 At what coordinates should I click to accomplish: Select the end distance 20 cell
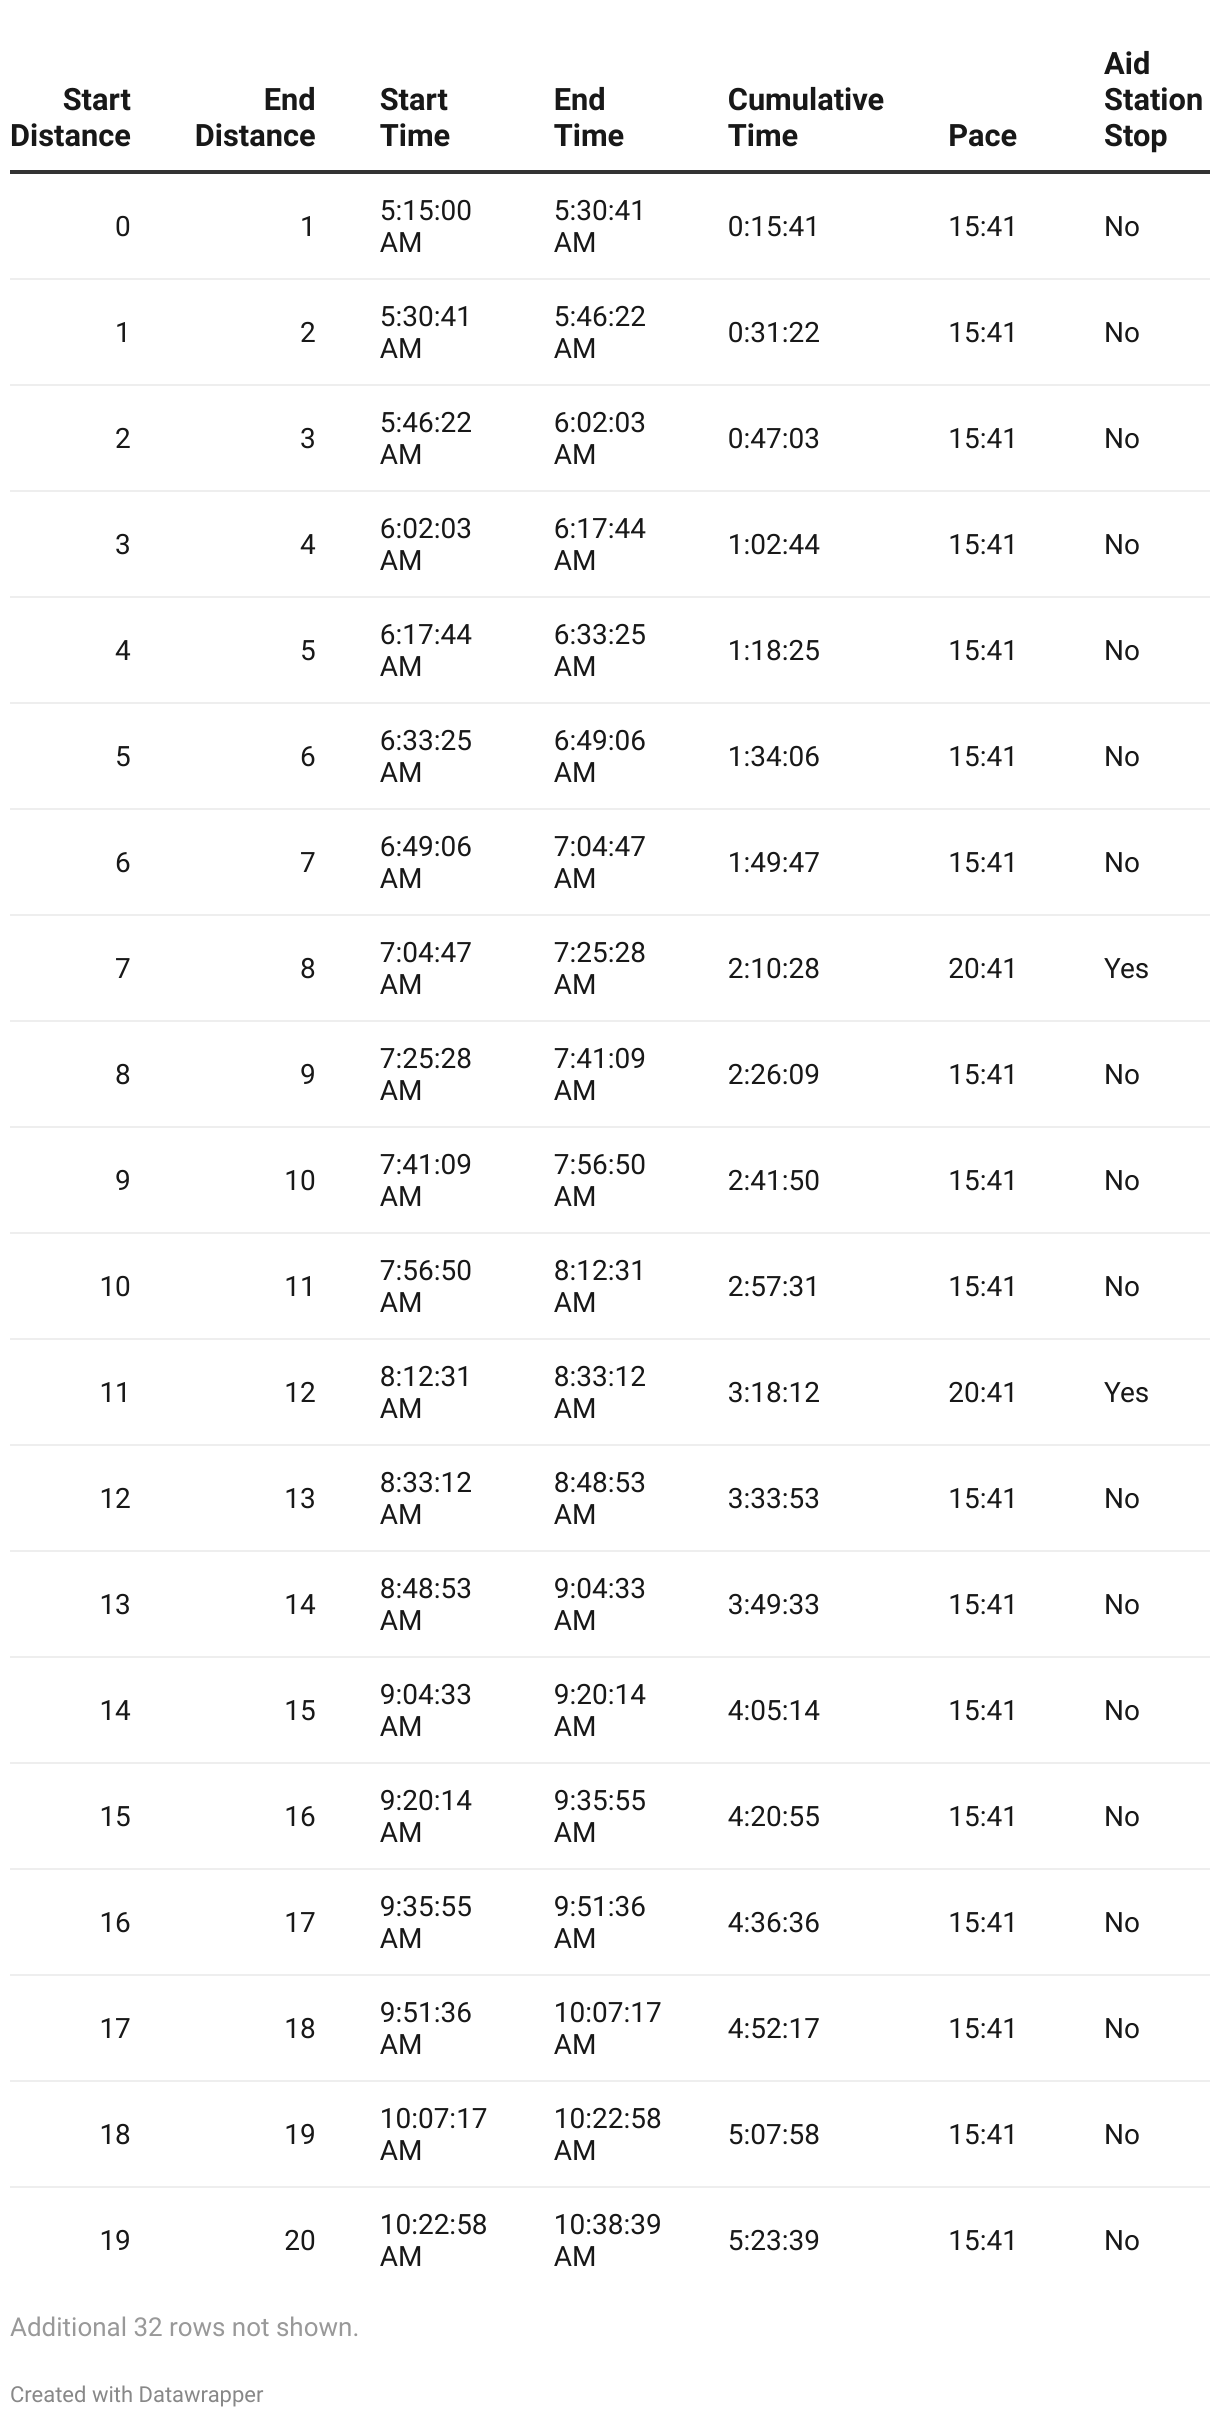pos(300,2240)
